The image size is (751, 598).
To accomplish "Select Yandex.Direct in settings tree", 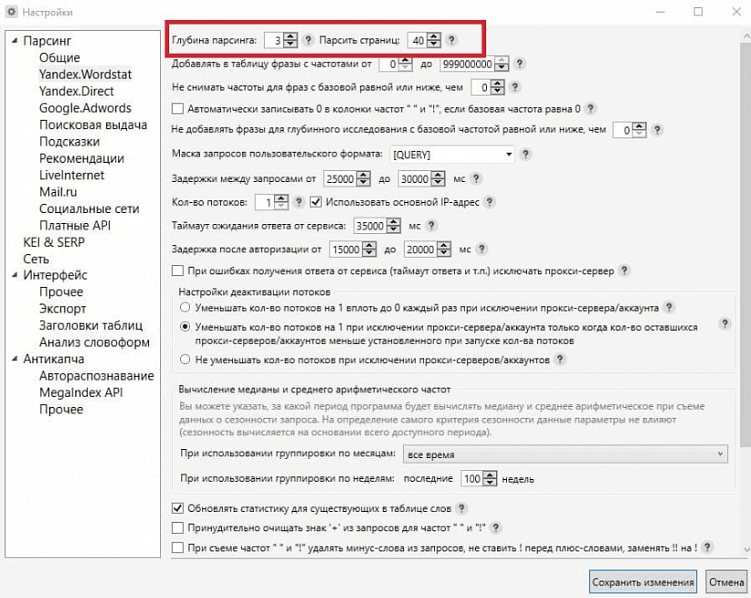I will pyautogui.click(x=77, y=91).
